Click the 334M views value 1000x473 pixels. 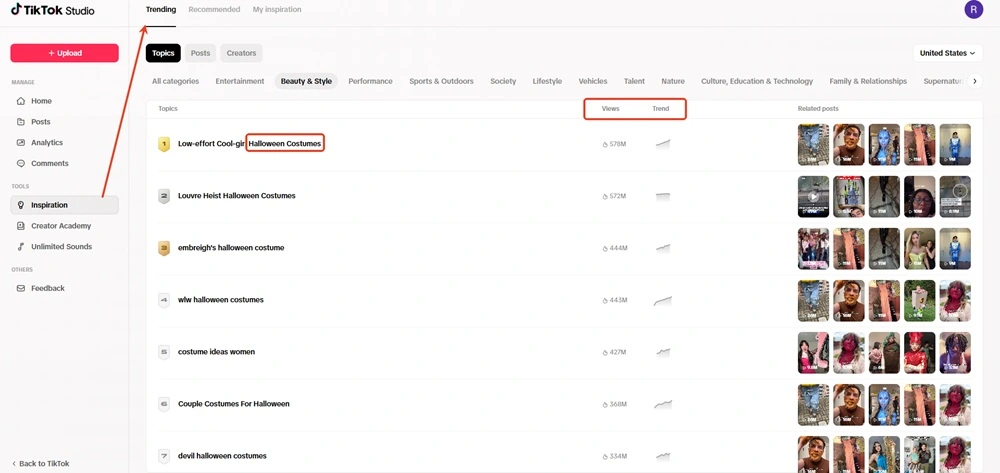[619, 456]
